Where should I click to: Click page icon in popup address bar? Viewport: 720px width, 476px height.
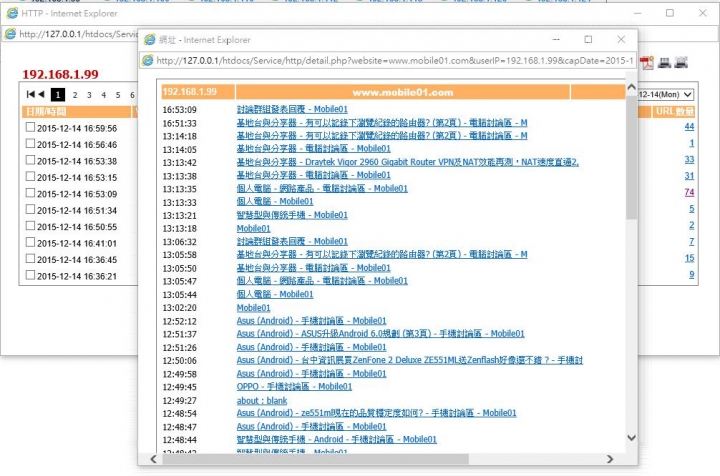(147, 60)
